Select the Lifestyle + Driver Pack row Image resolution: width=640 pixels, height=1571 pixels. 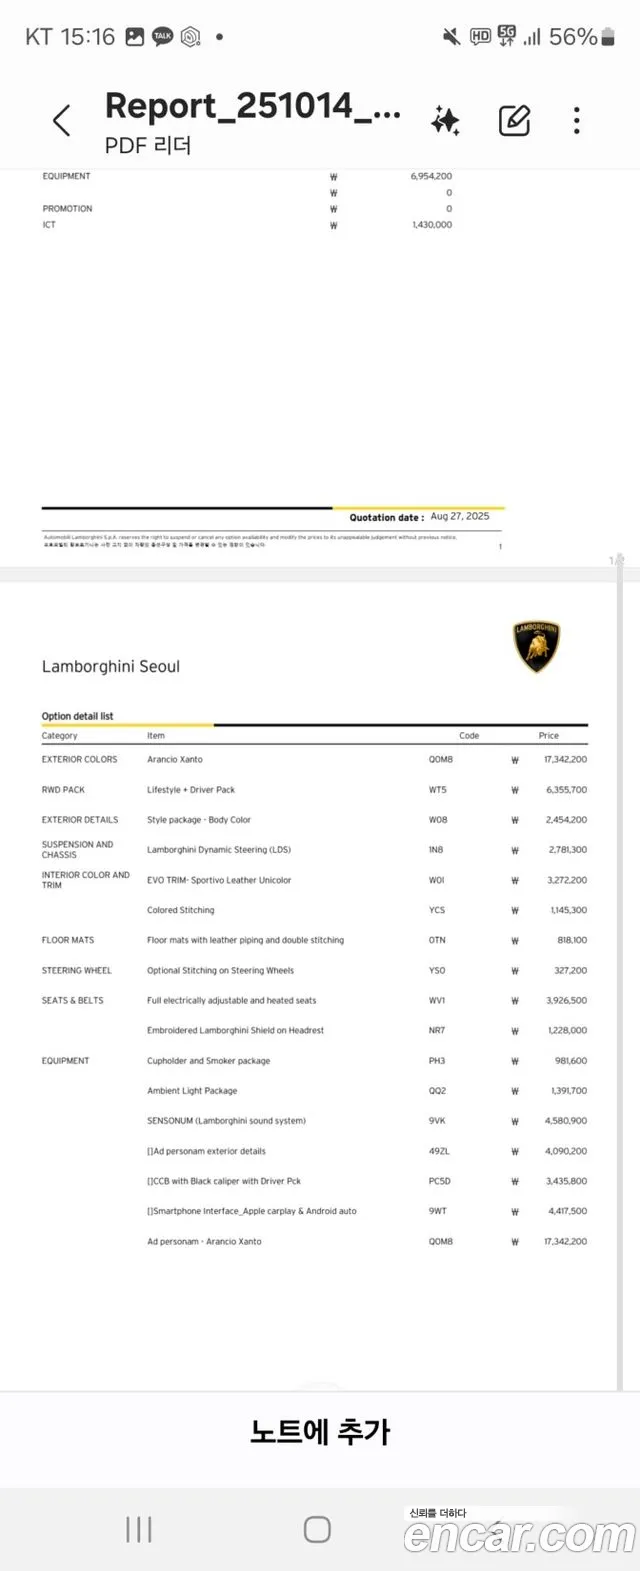click(191, 790)
